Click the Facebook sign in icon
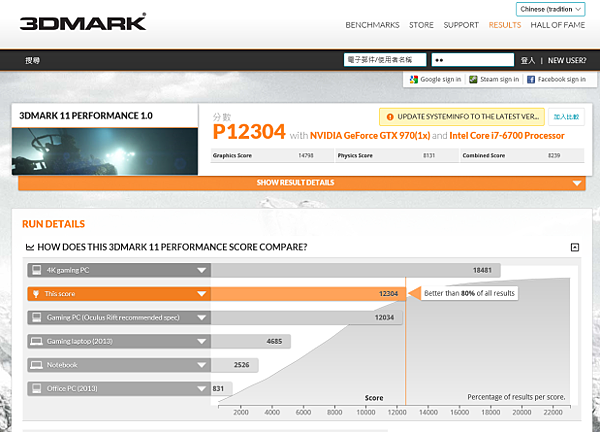This screenshot has width=600, height=432. pos(531,80)
